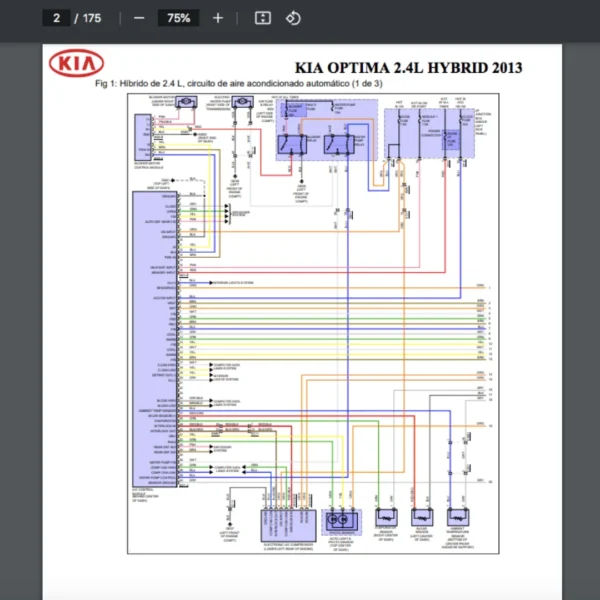Click the ambient temperature sensor symbol

tap(459, 518)
